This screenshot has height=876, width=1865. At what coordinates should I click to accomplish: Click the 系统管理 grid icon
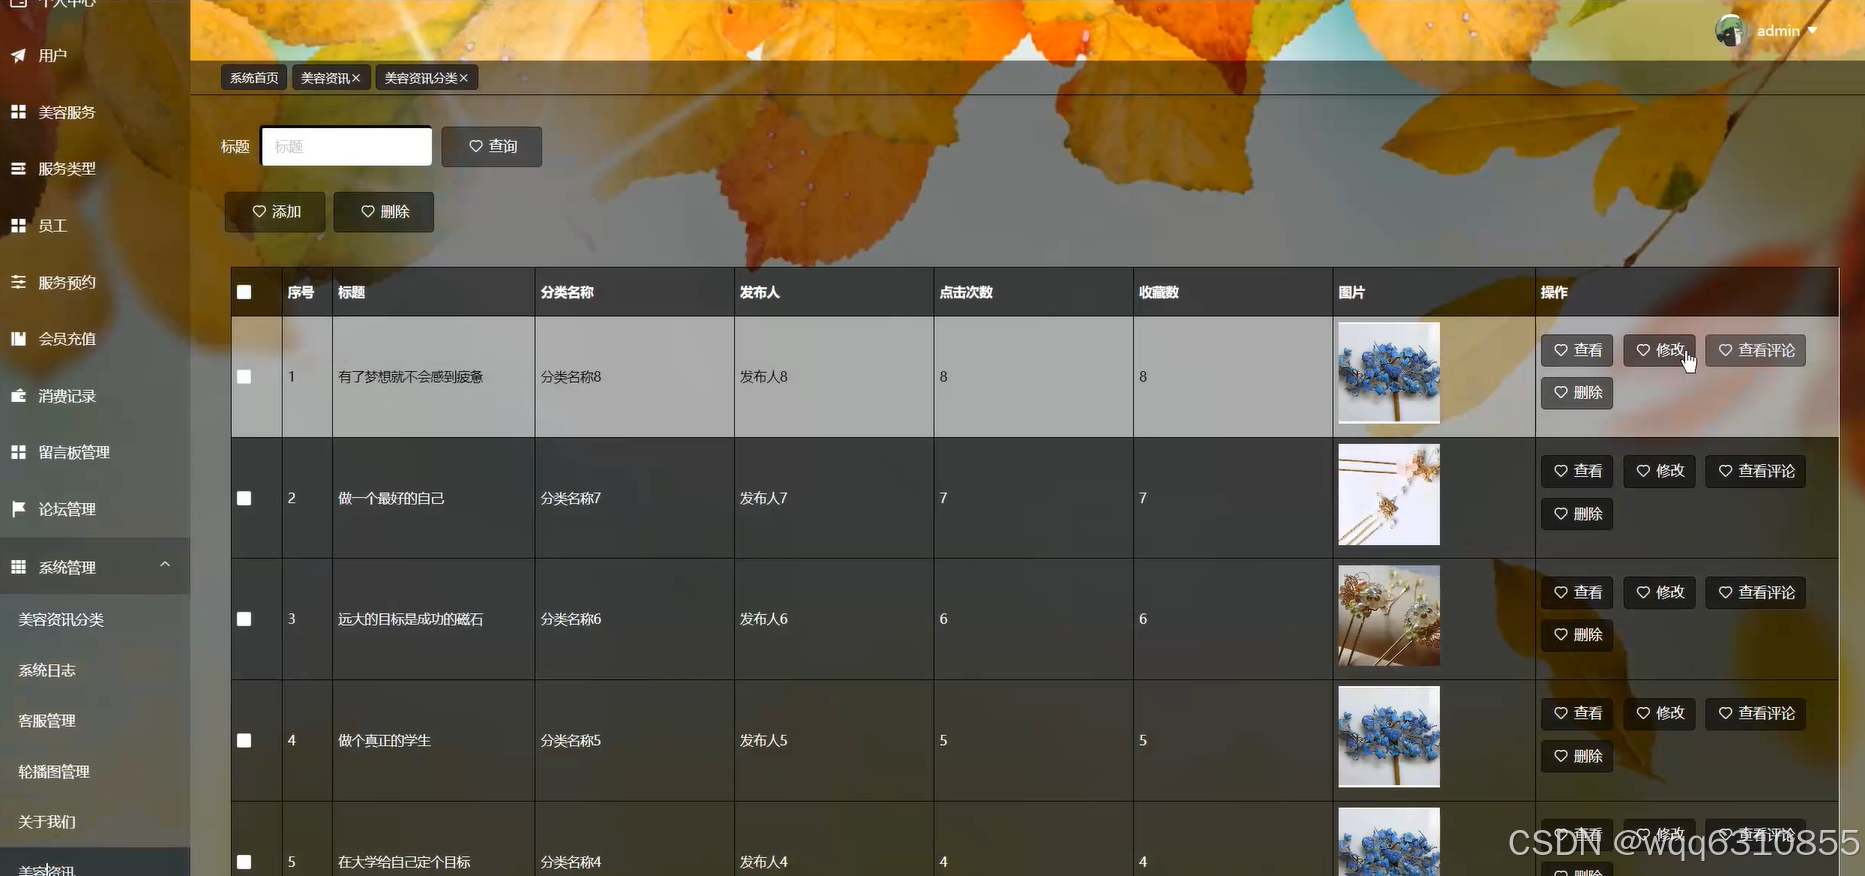pos(18,567)
